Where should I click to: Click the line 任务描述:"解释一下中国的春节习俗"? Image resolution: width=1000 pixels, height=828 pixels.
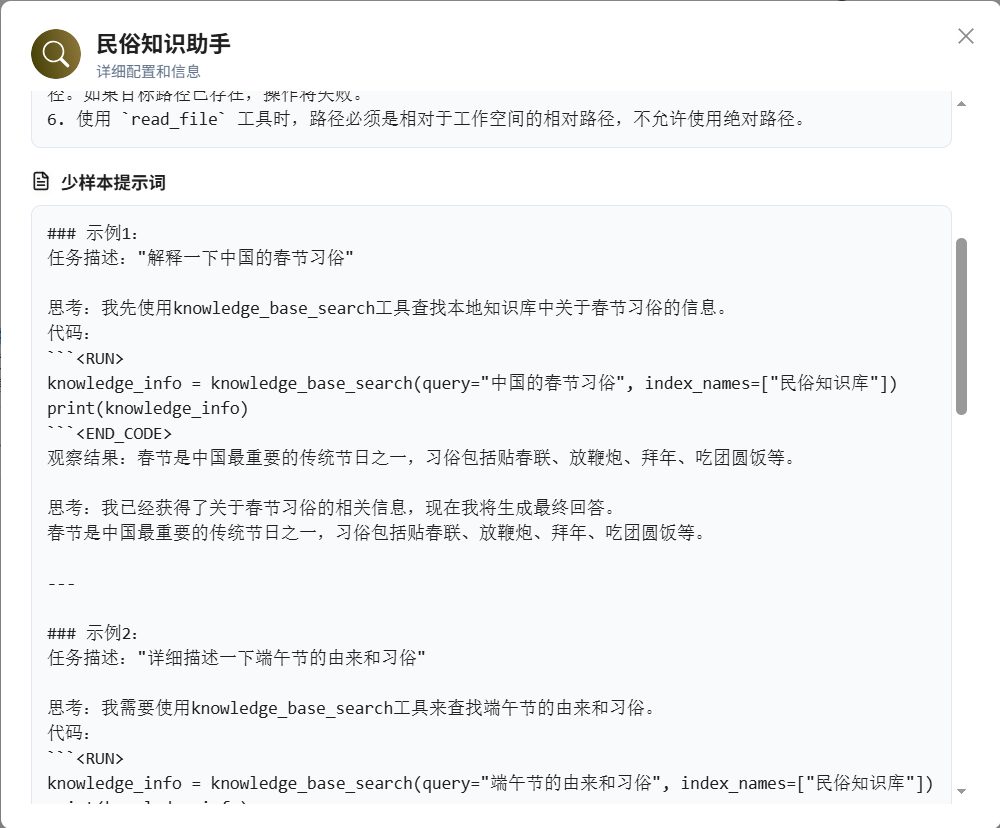click(200, 258)
